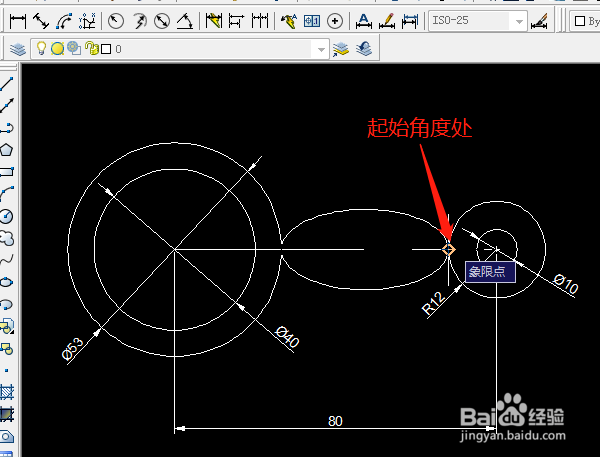The width and height of the screenshot is (600, 457).
Task: Click the ByLayer color swatch box
Action: click(580, 21)
